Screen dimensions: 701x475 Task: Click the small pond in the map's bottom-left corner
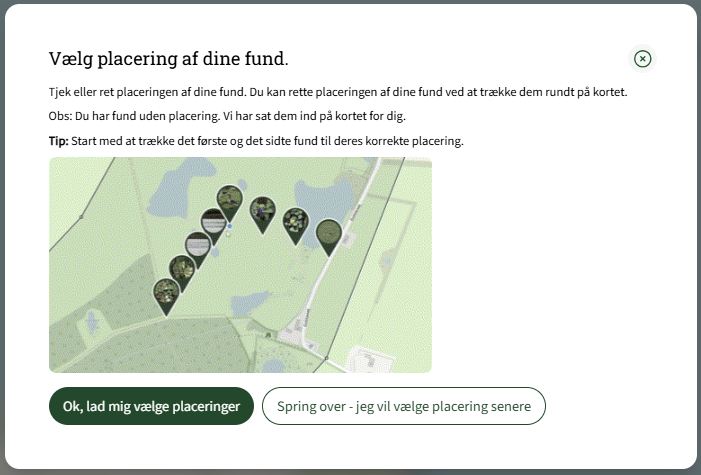click(x=91, y=322)
